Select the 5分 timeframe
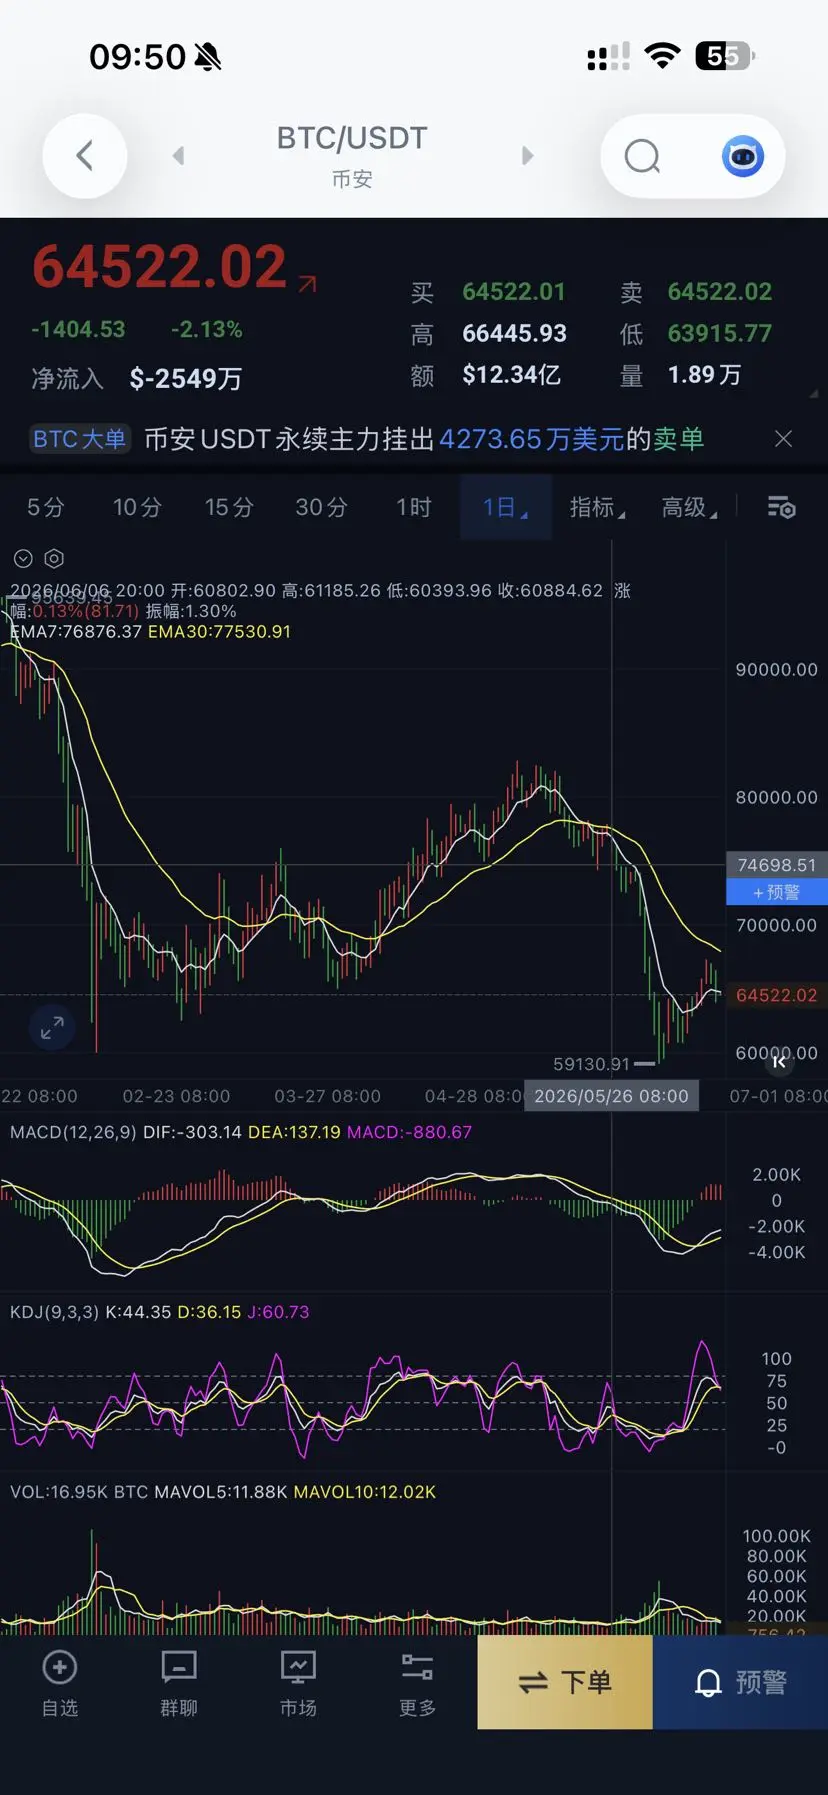This screenshot has width=828, height=1795. [x=45, y=507]
